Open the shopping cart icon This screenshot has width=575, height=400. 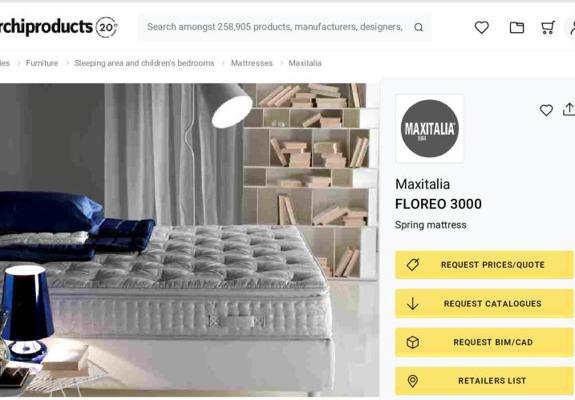[547, 27]
